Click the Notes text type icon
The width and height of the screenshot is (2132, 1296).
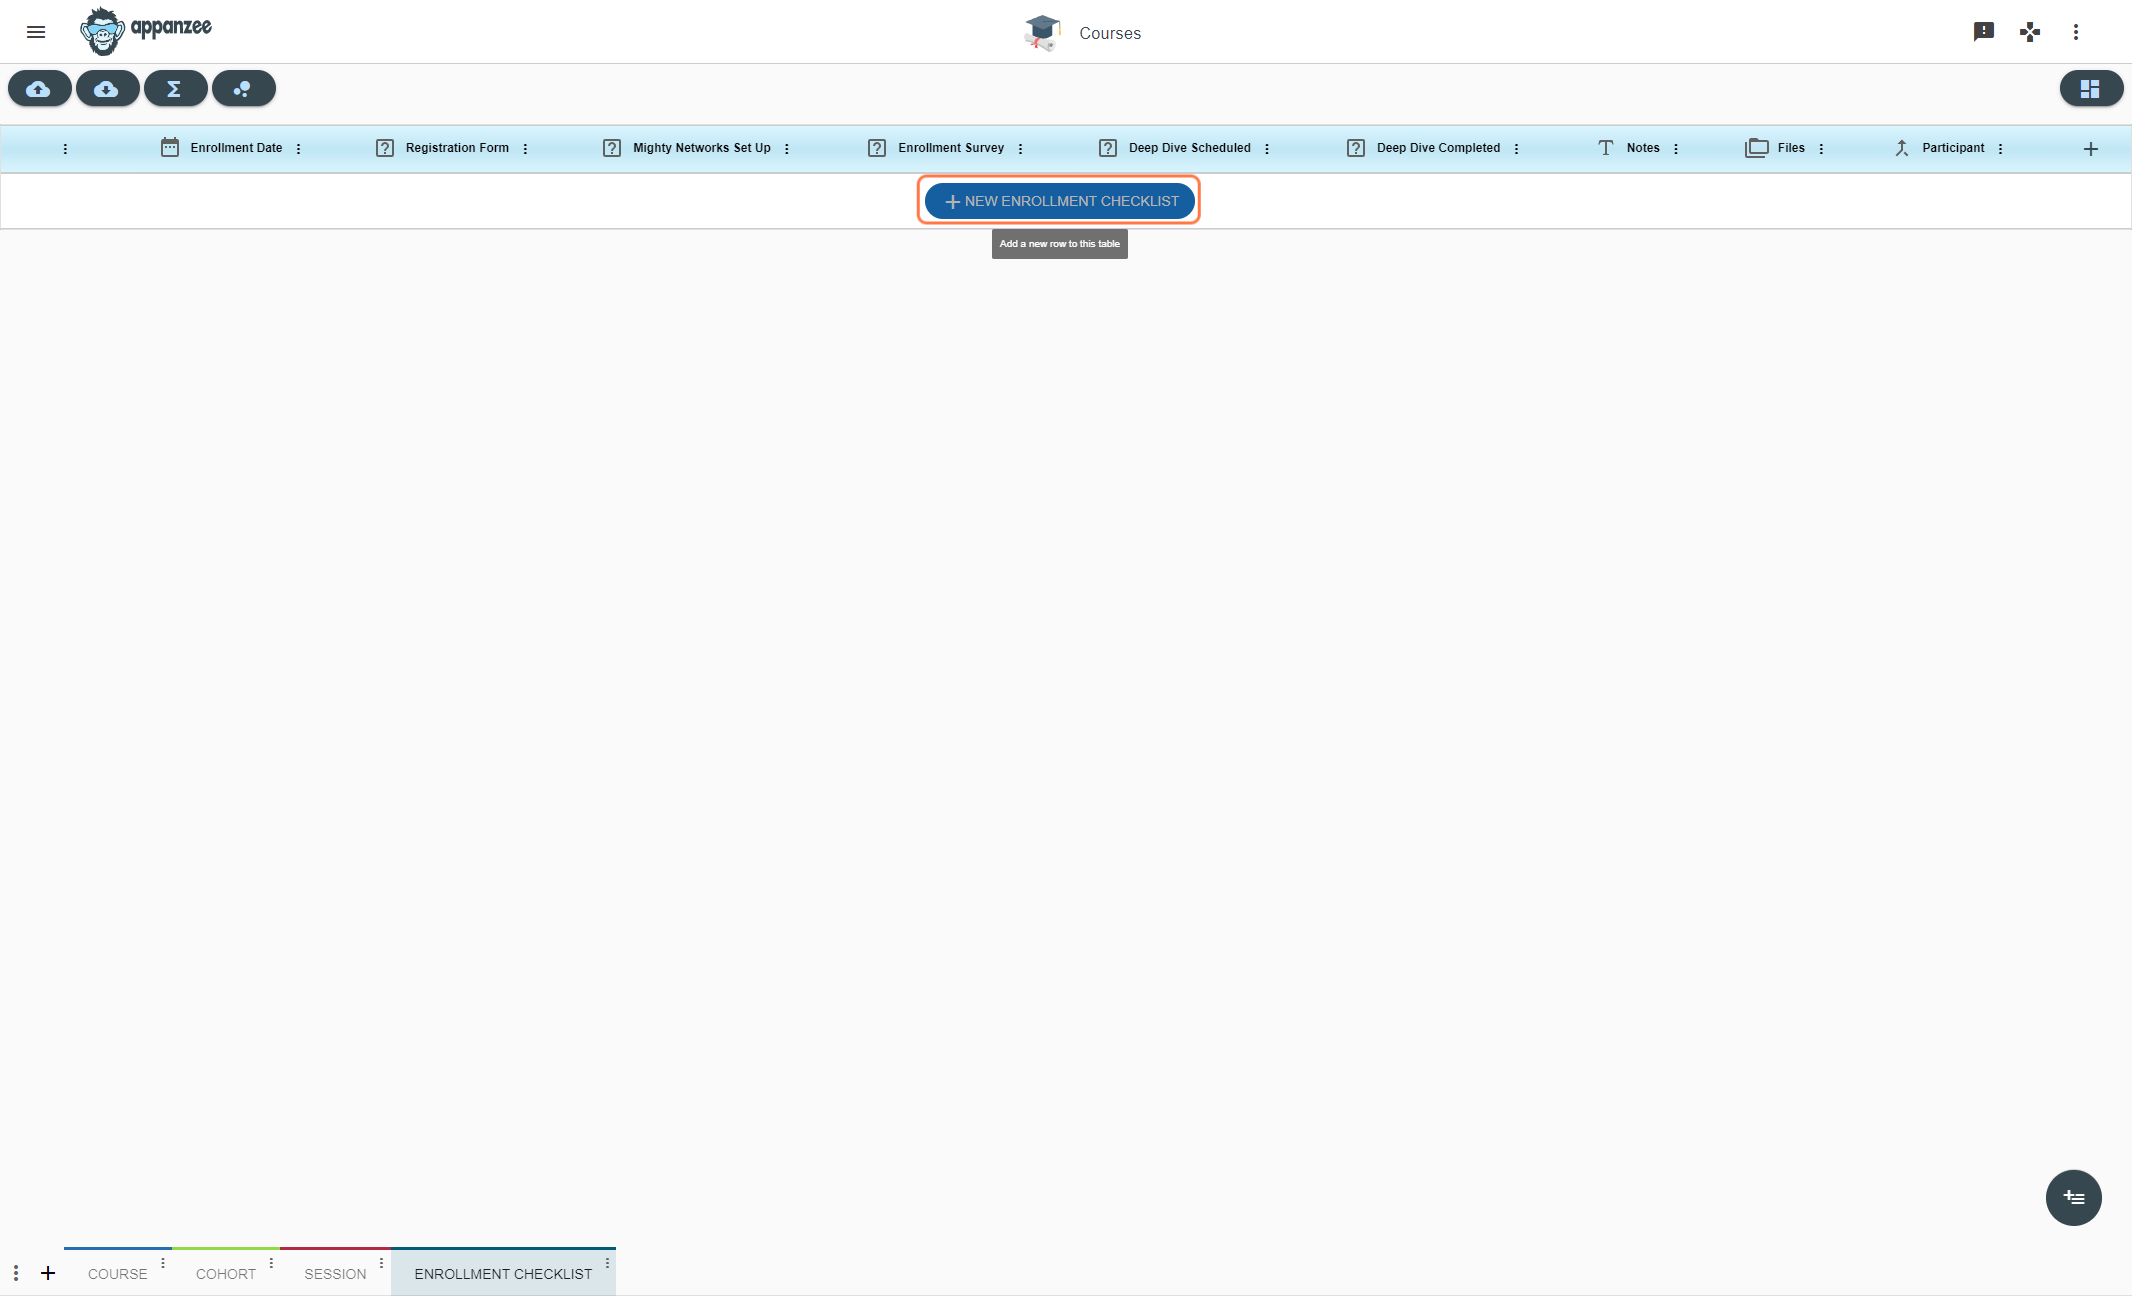pos(1606,148)
